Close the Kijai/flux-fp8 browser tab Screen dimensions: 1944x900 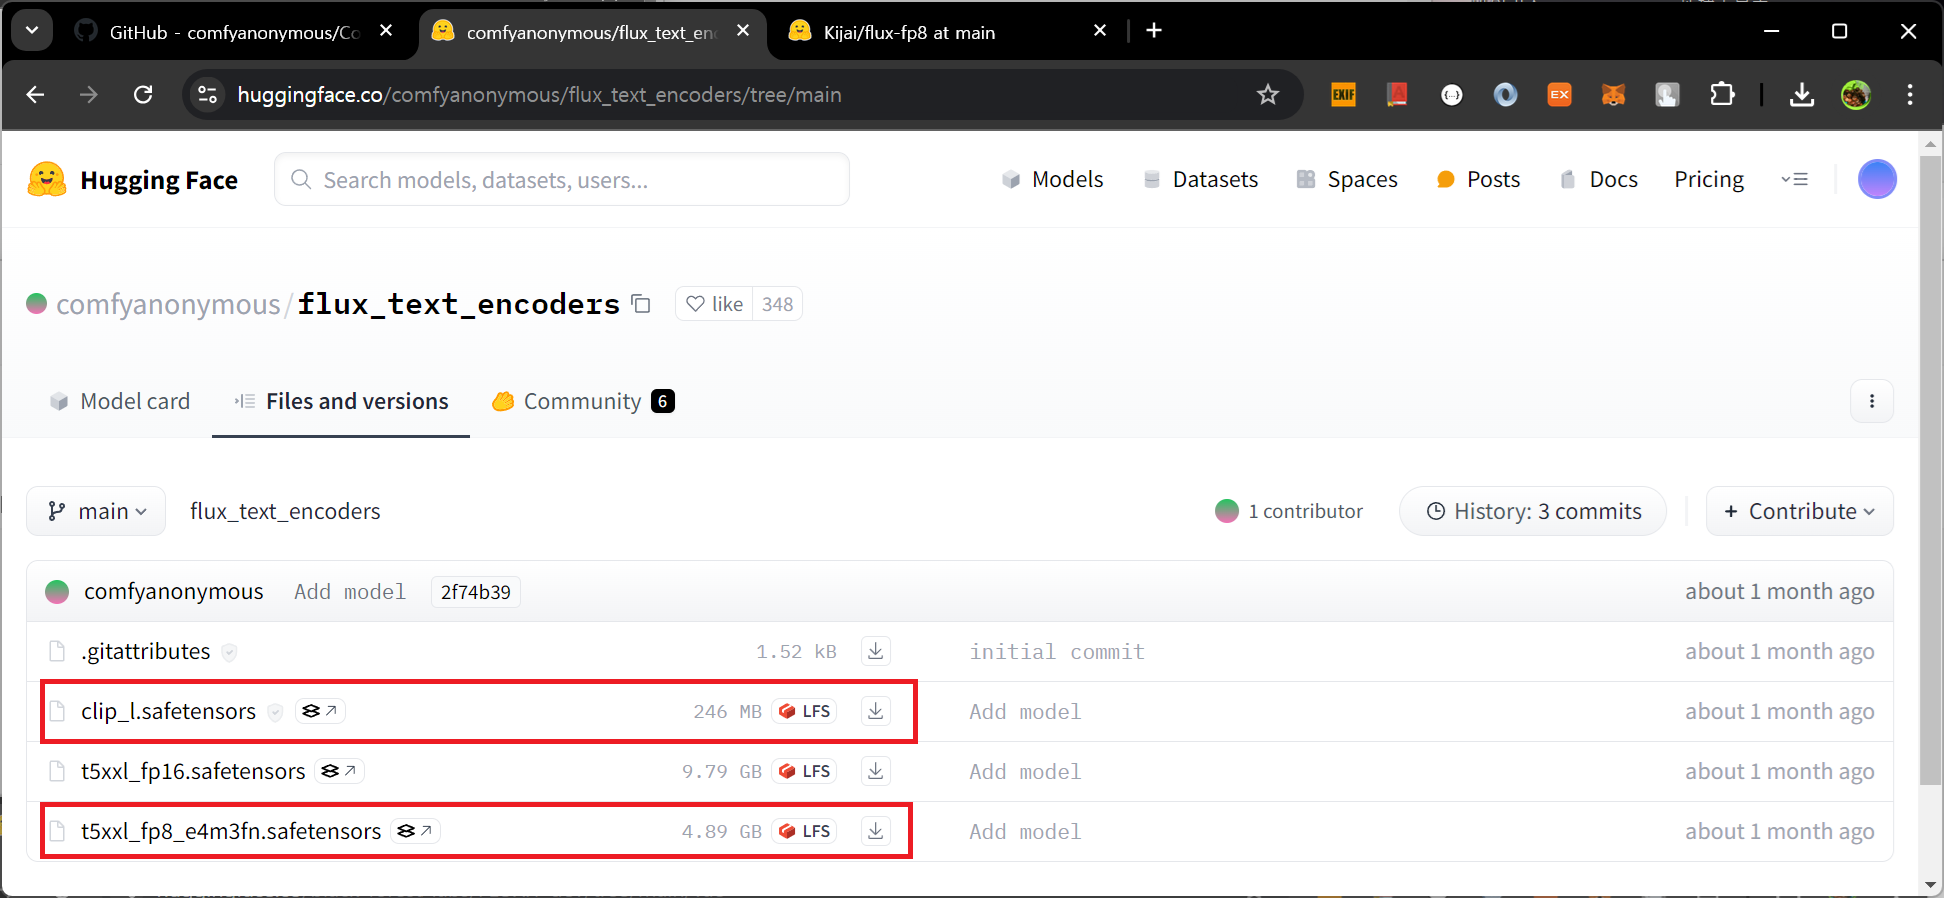point(1099,31)
